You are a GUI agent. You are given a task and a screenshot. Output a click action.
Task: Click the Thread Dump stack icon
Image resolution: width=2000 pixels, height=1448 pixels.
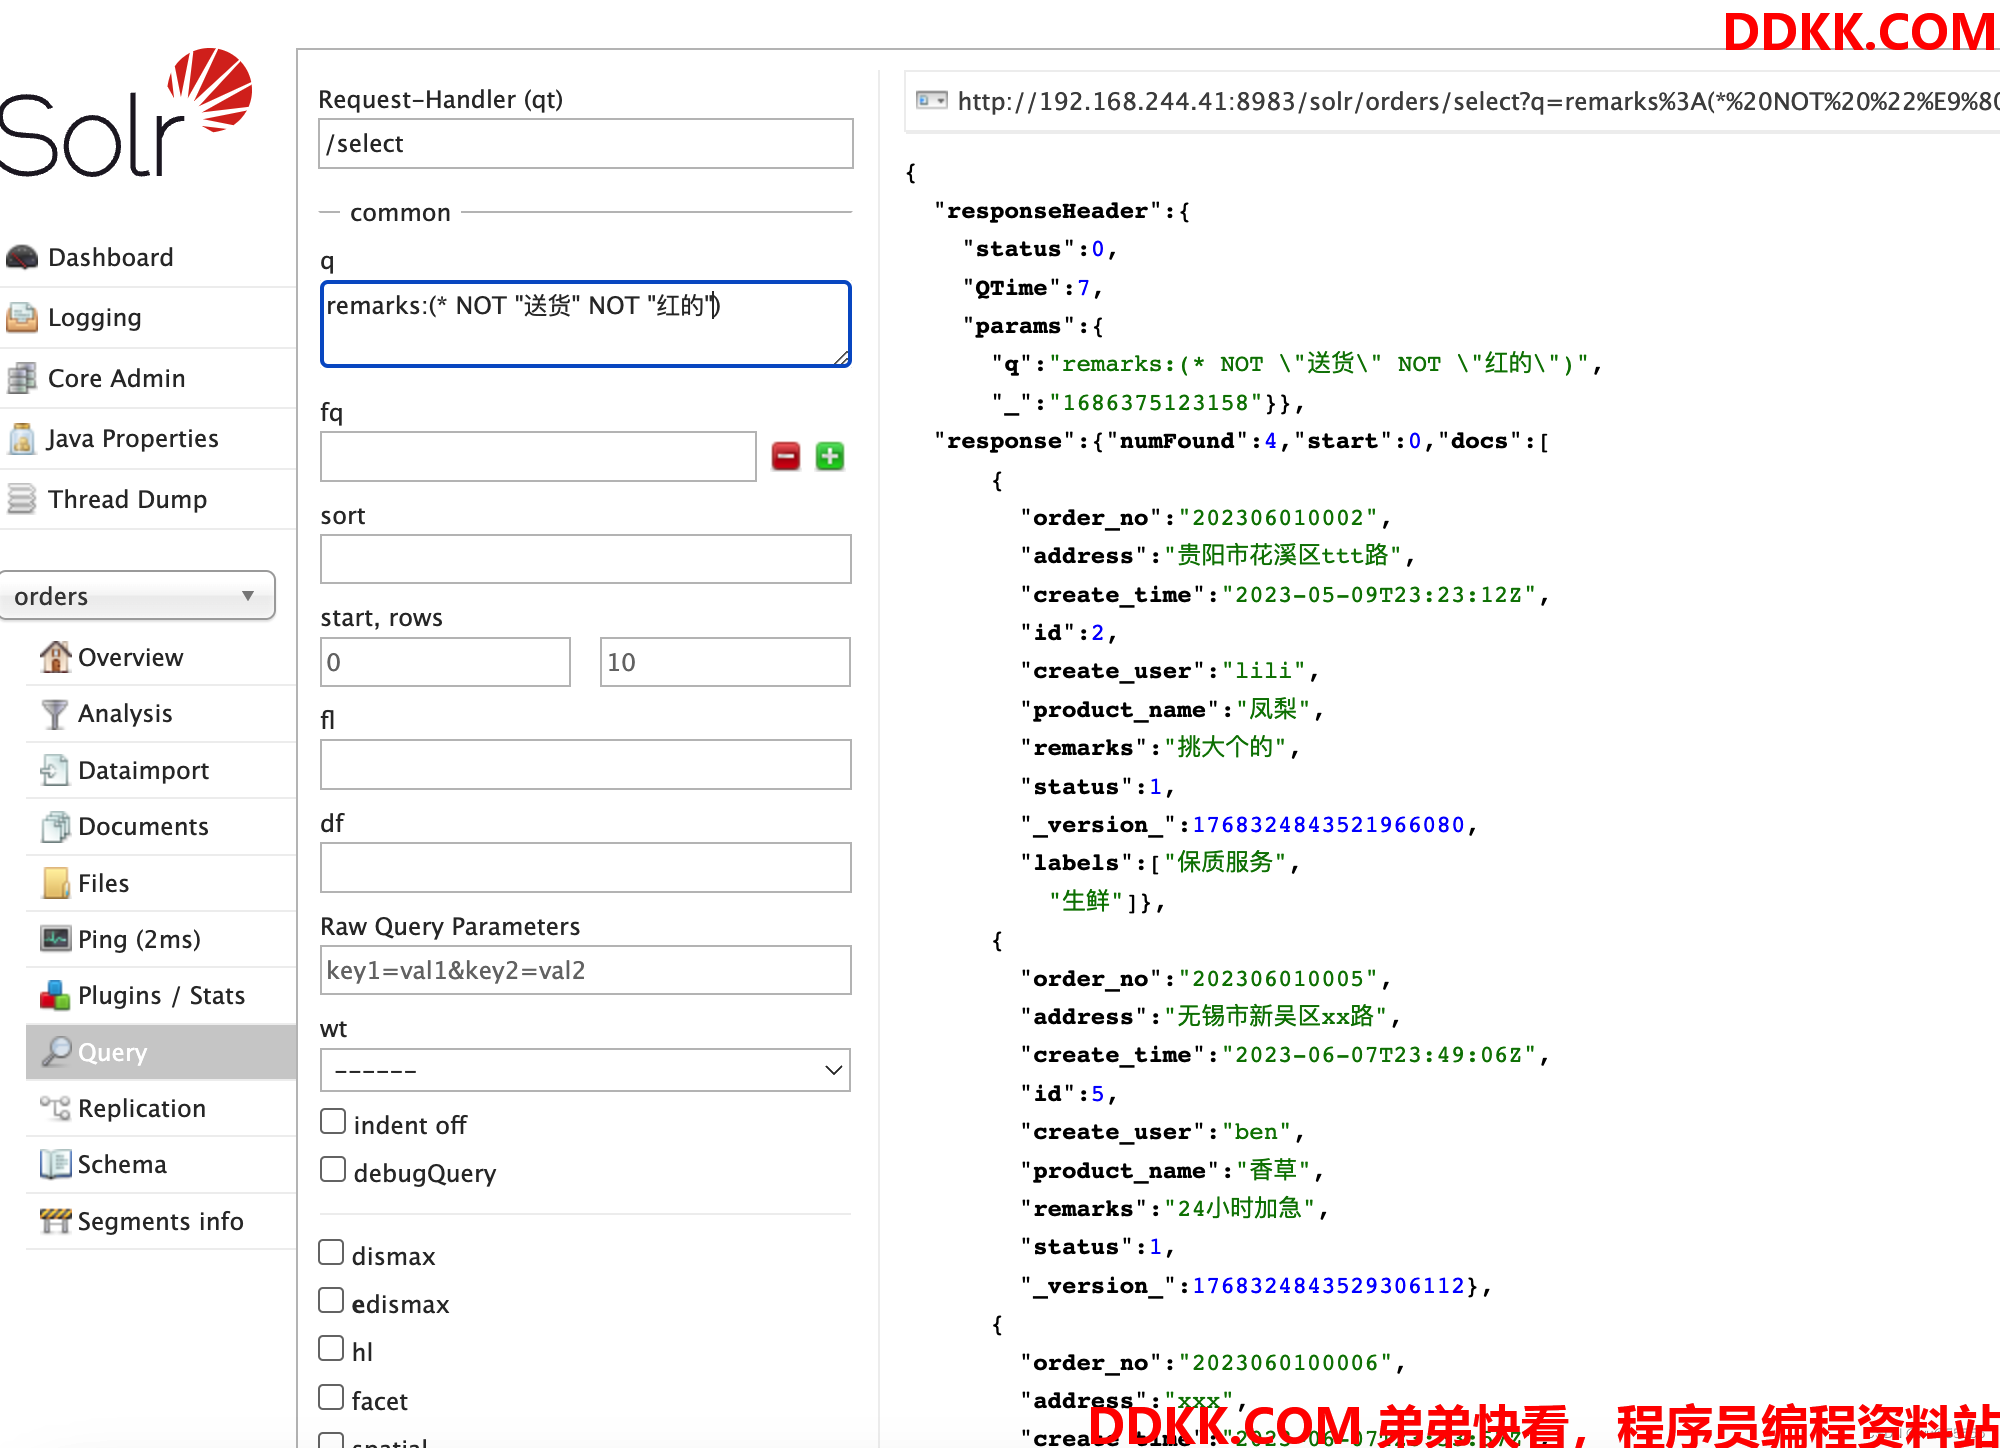coord(21,499)
